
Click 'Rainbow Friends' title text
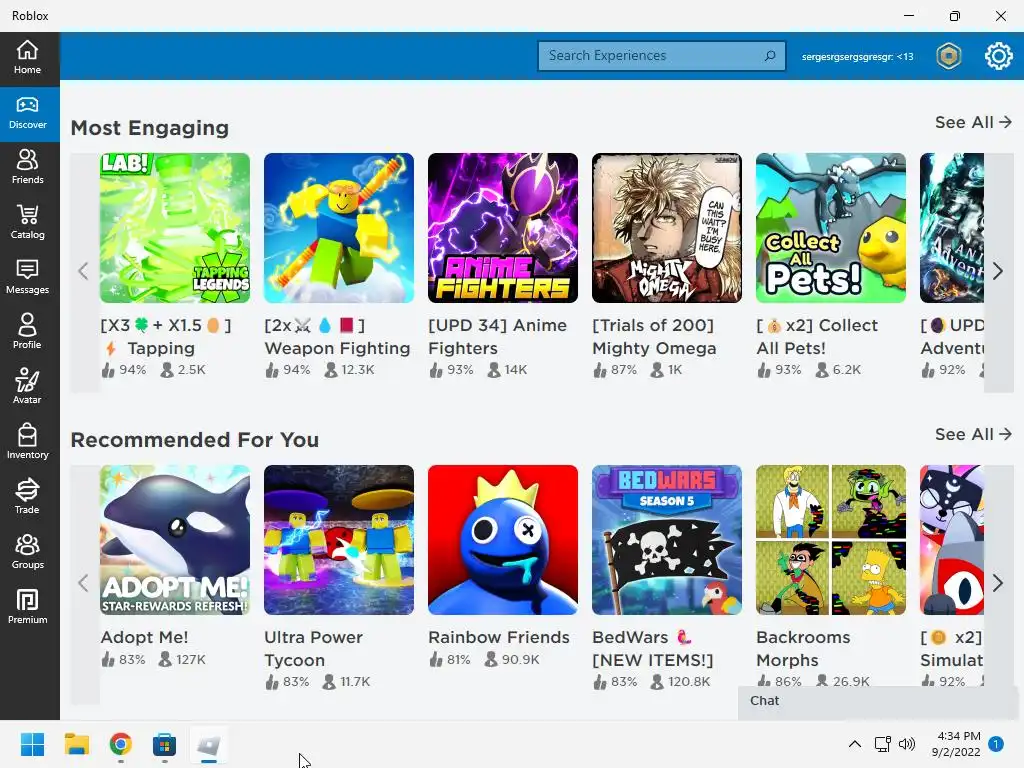pos(499,637)
